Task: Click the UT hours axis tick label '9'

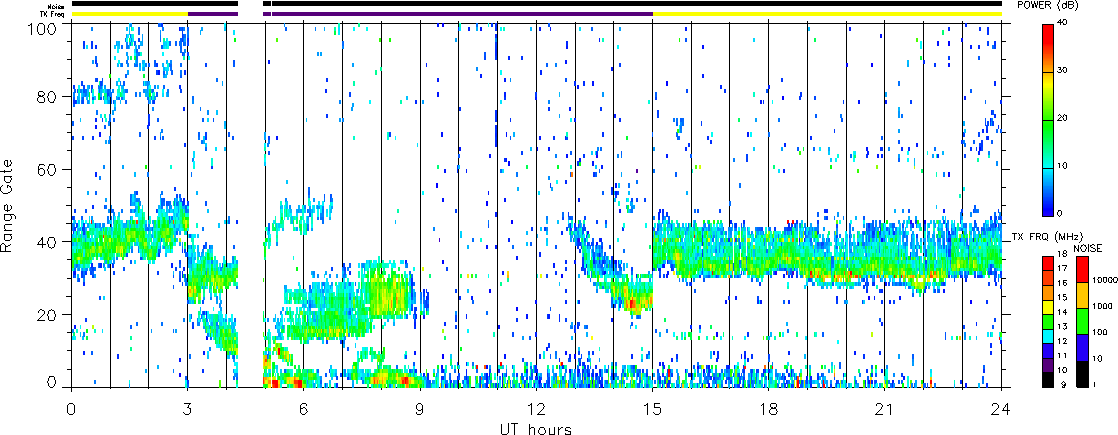Action: (x=420, y=408)
